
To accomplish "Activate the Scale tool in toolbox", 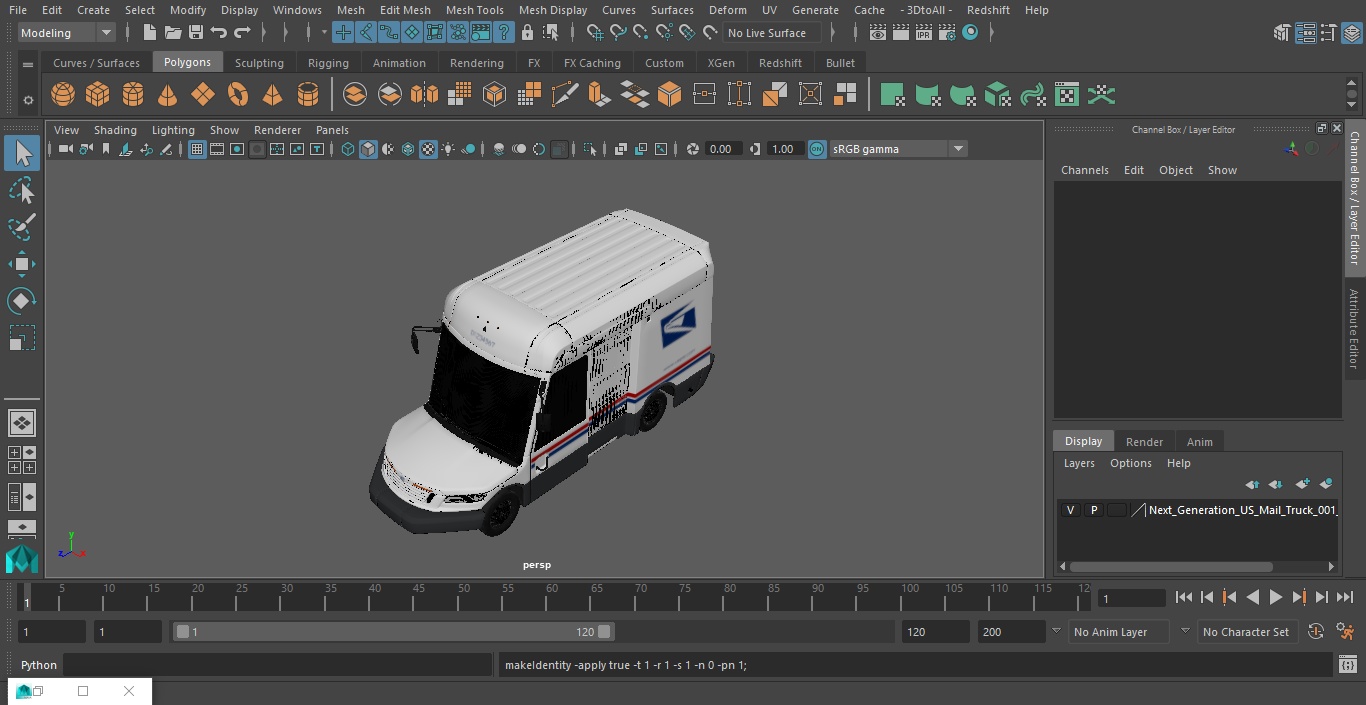I will (x=22, y=338).
